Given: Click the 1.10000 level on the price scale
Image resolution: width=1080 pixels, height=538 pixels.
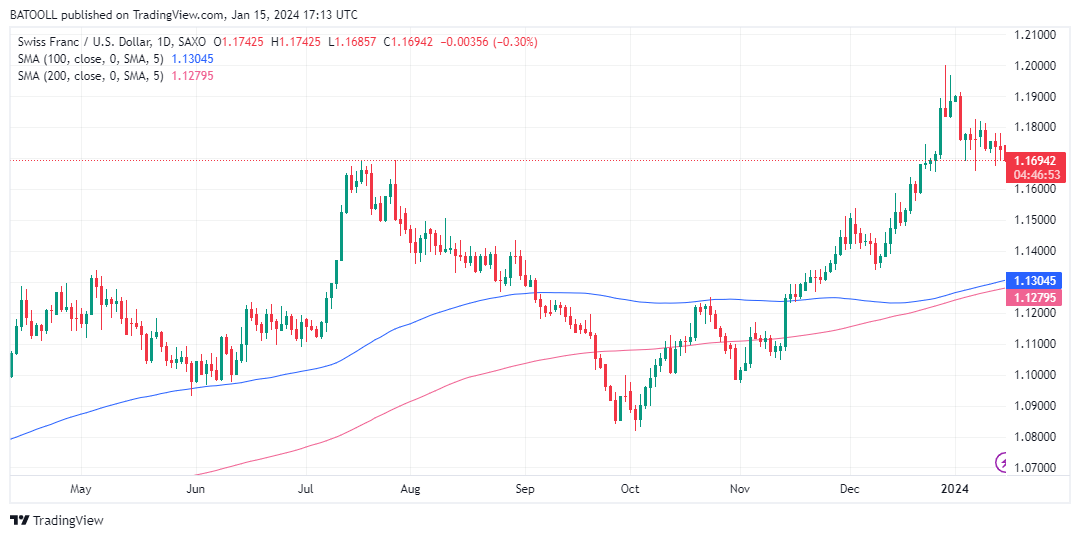Looking at the screenshot, I should [1036, 375].
